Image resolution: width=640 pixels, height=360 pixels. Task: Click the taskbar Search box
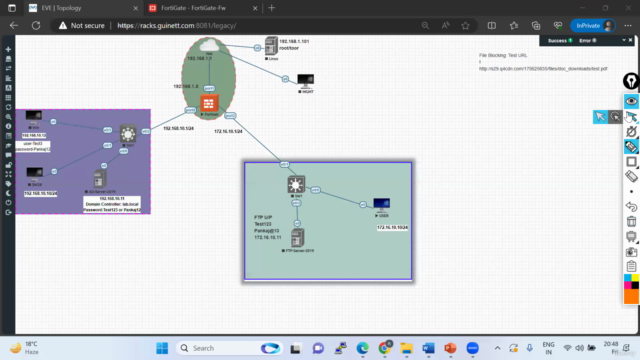point(230,348)
